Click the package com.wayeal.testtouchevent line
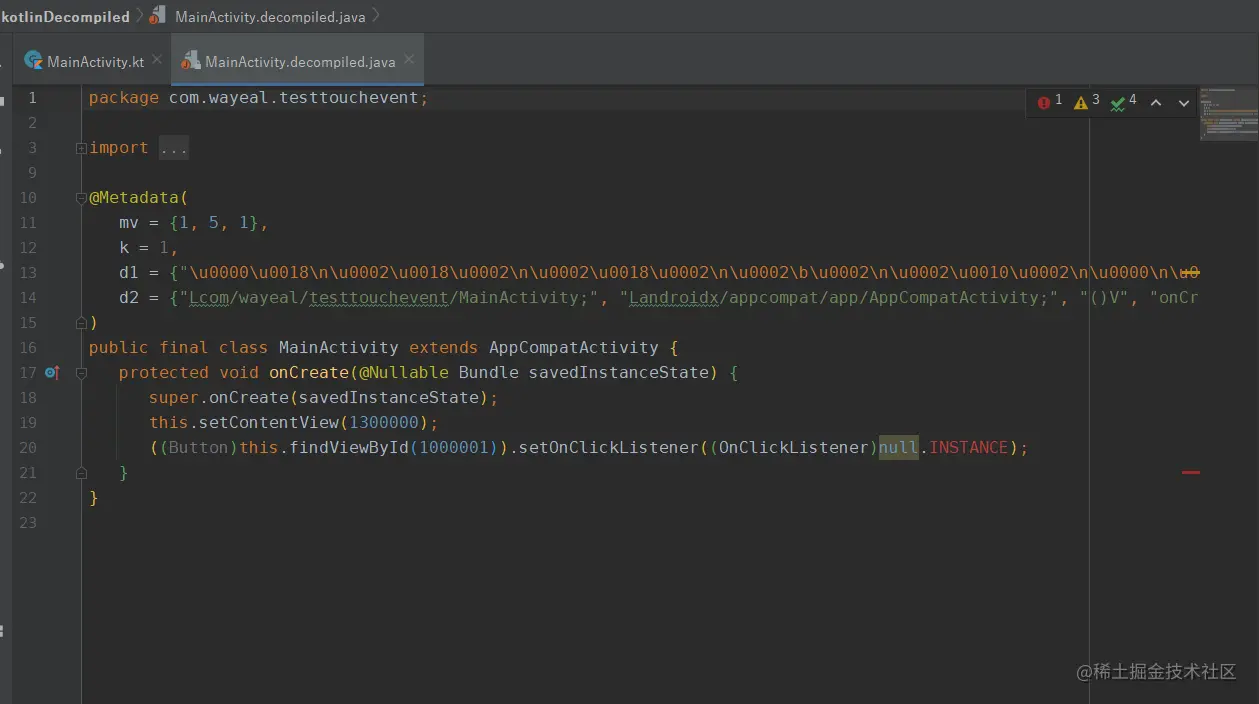This screenshot has height=704, width=1259. coord(258,98)
